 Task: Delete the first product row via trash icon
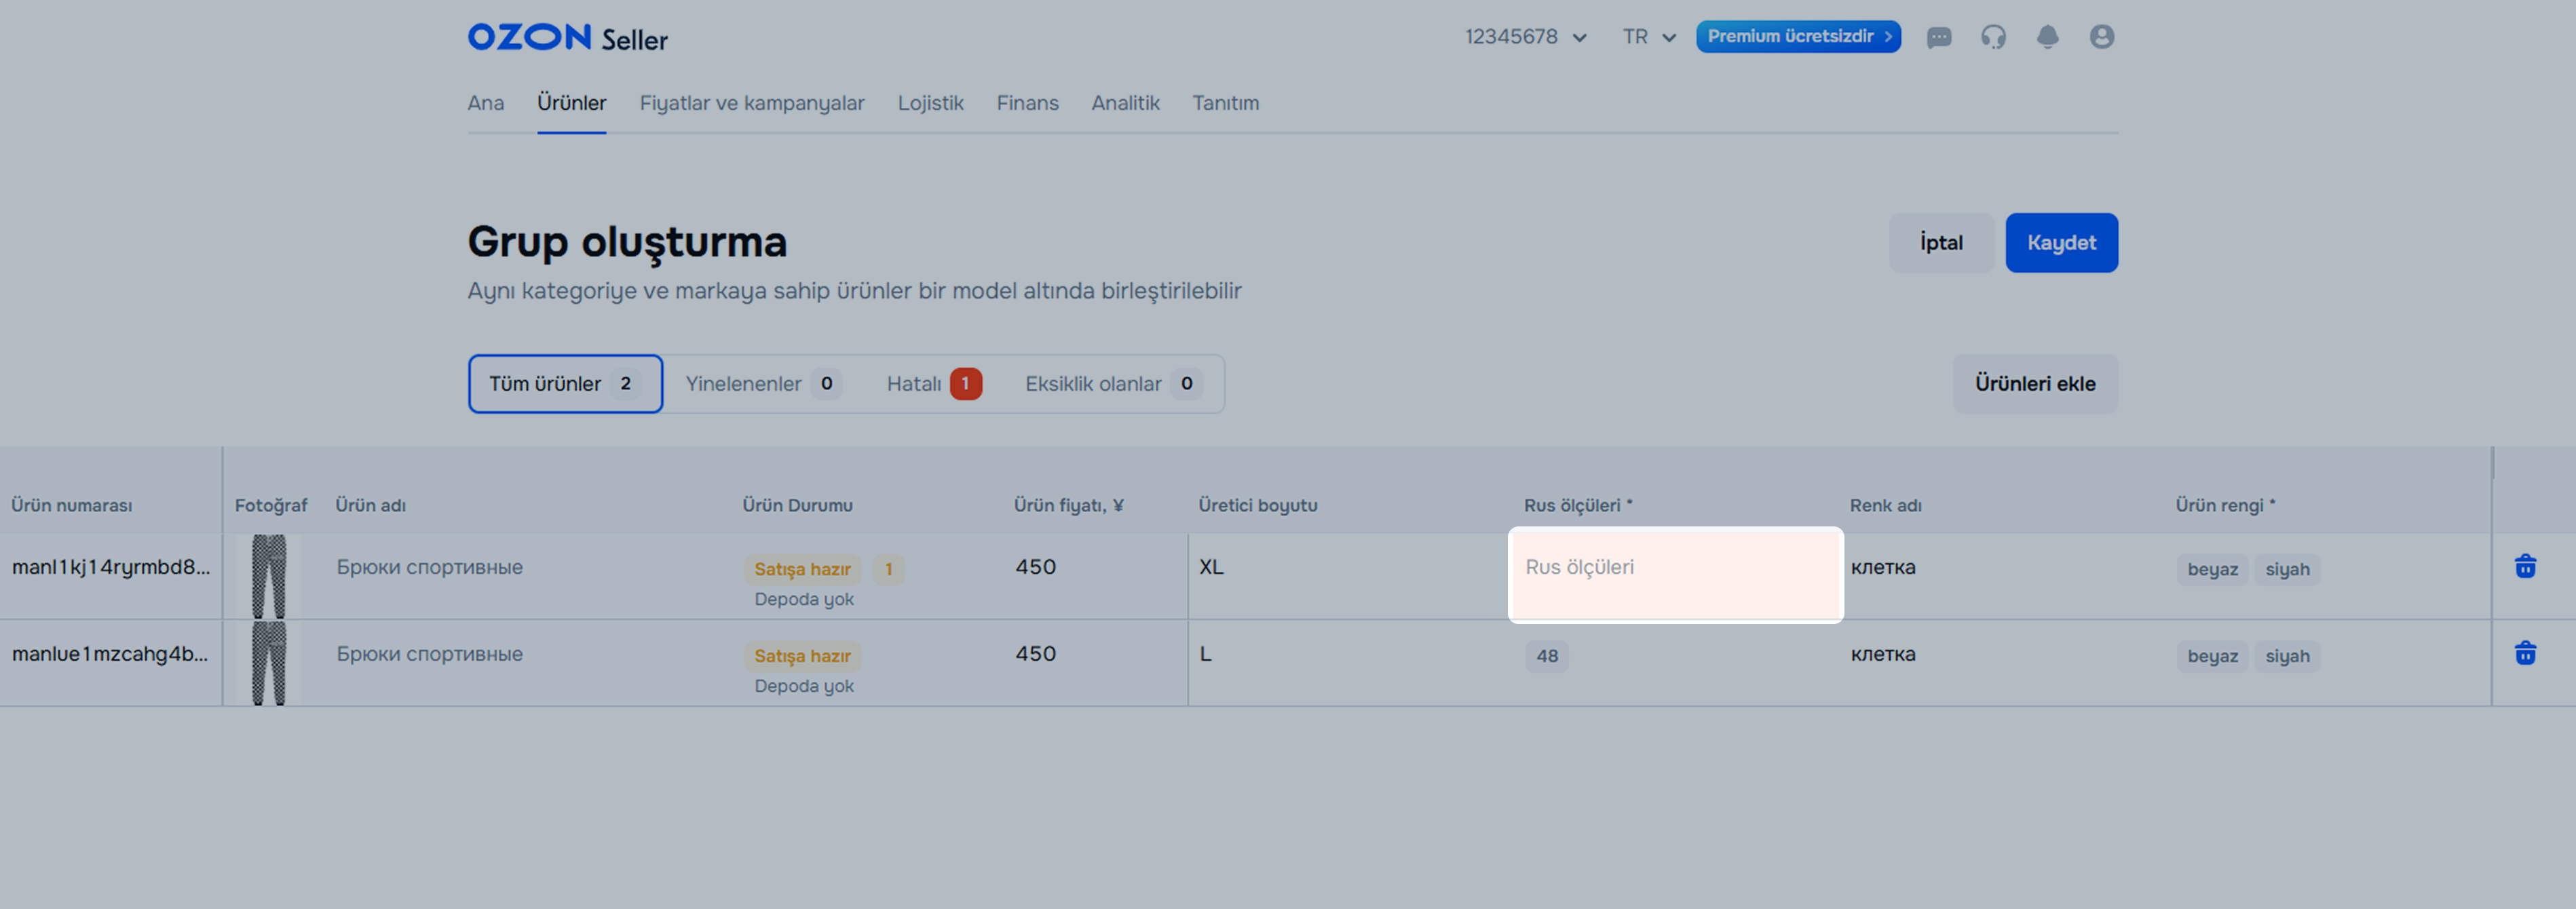pyautogui.click(x=2524, y=566)
